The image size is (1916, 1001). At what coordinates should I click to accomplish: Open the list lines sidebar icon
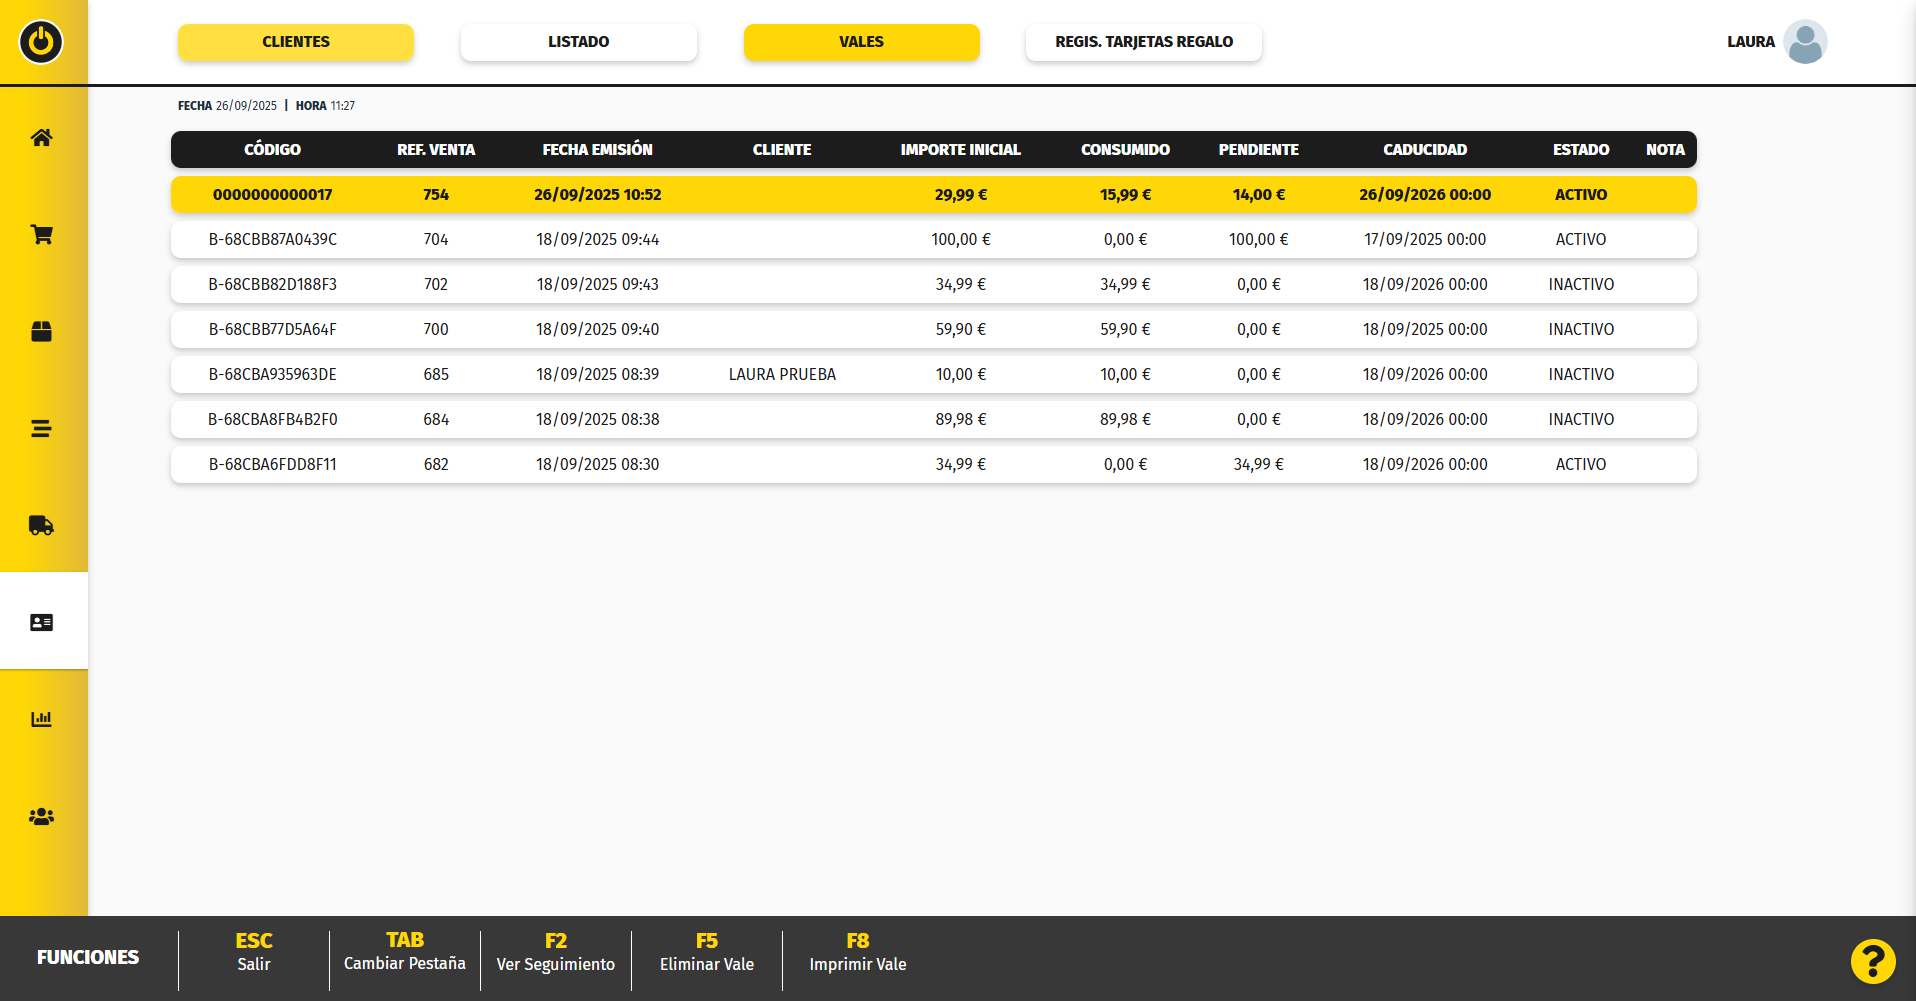click(x=41, y=429)
